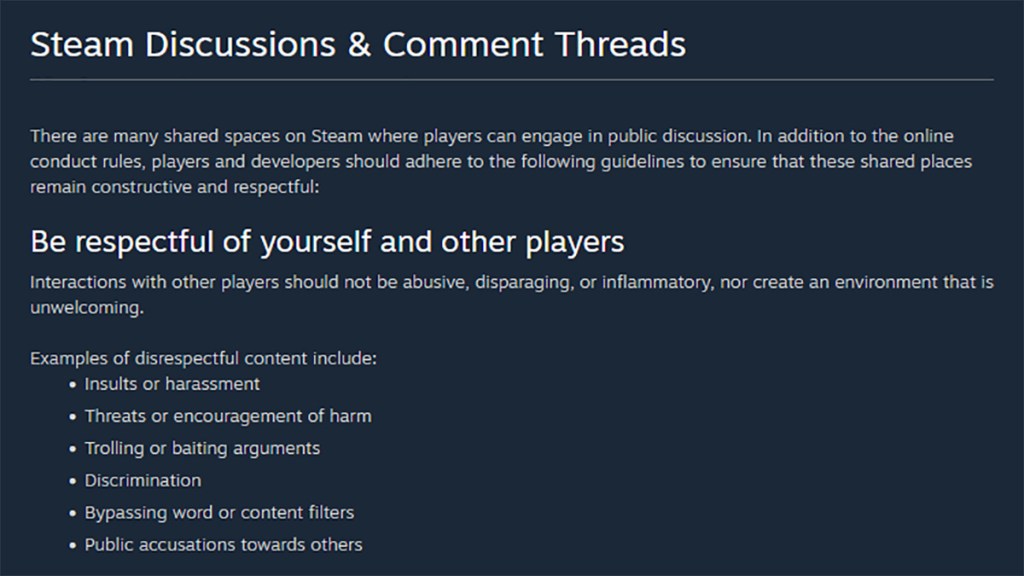Click the bullet before Public accusations towards others
1024x576 pixels.
[73, 546]
